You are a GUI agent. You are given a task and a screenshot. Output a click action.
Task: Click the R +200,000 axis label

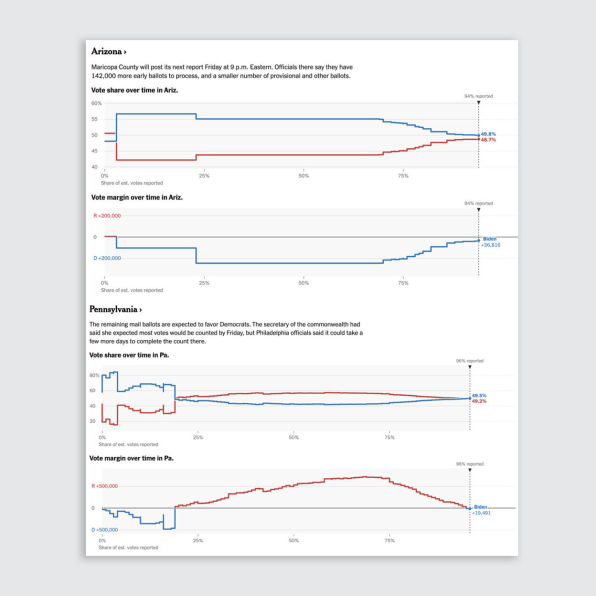(x=107, y=216)
